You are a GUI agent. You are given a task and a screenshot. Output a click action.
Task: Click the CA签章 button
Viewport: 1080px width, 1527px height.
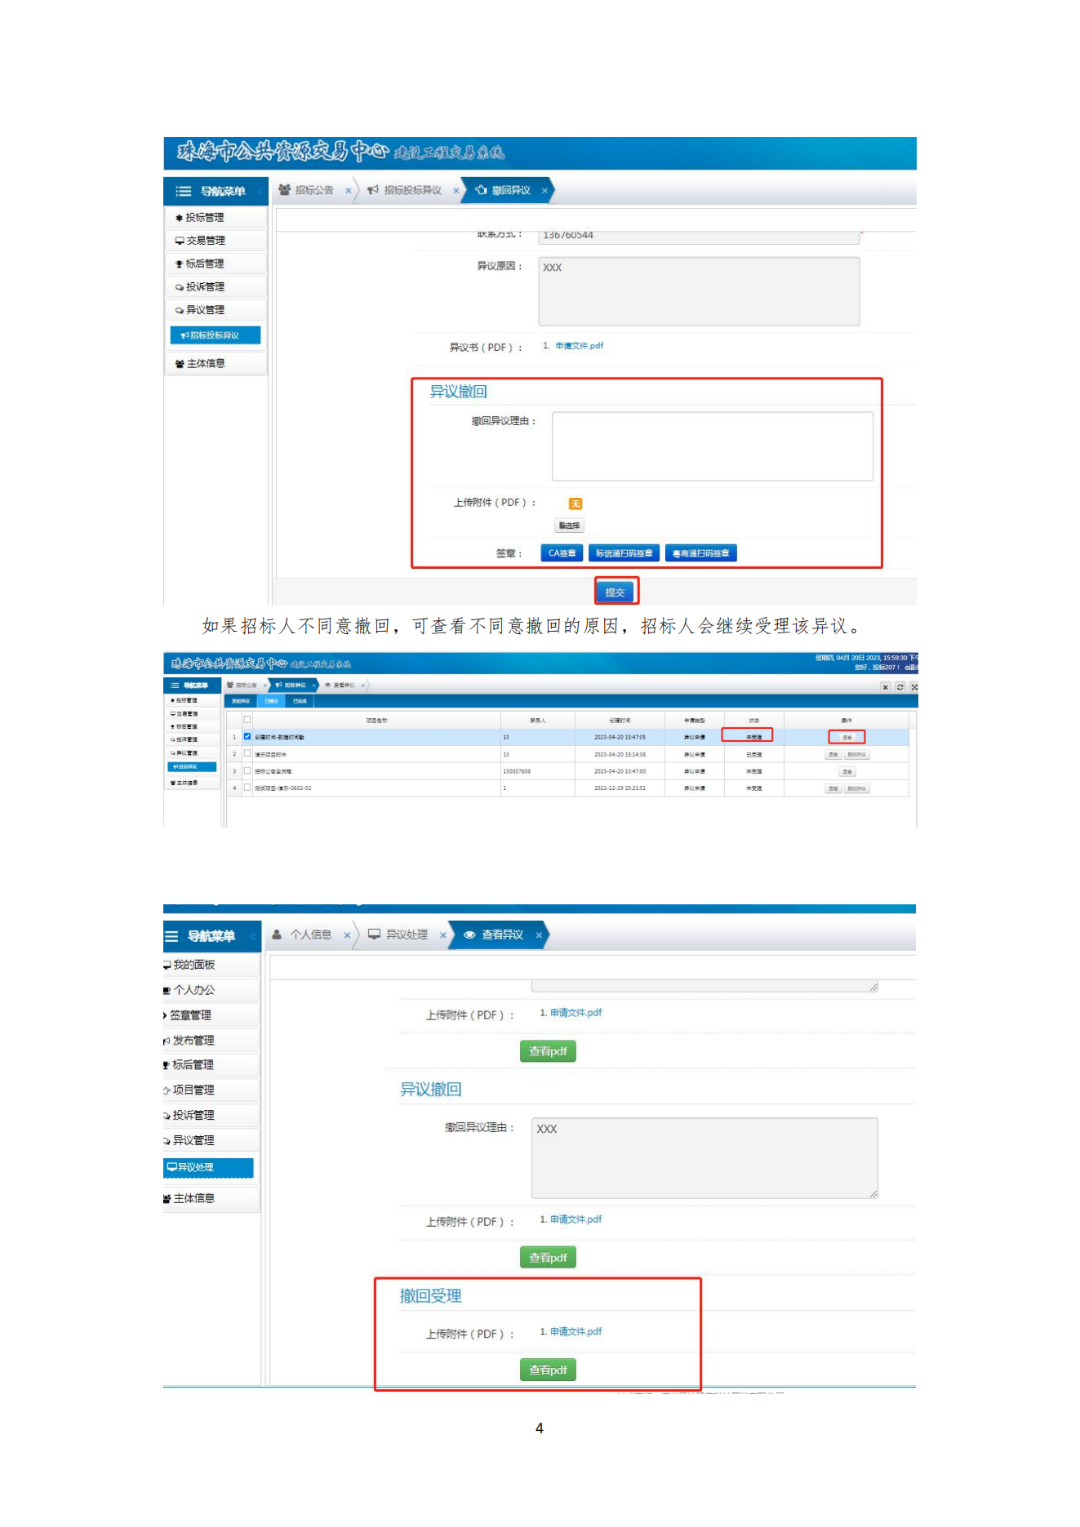tap(561, 553)
